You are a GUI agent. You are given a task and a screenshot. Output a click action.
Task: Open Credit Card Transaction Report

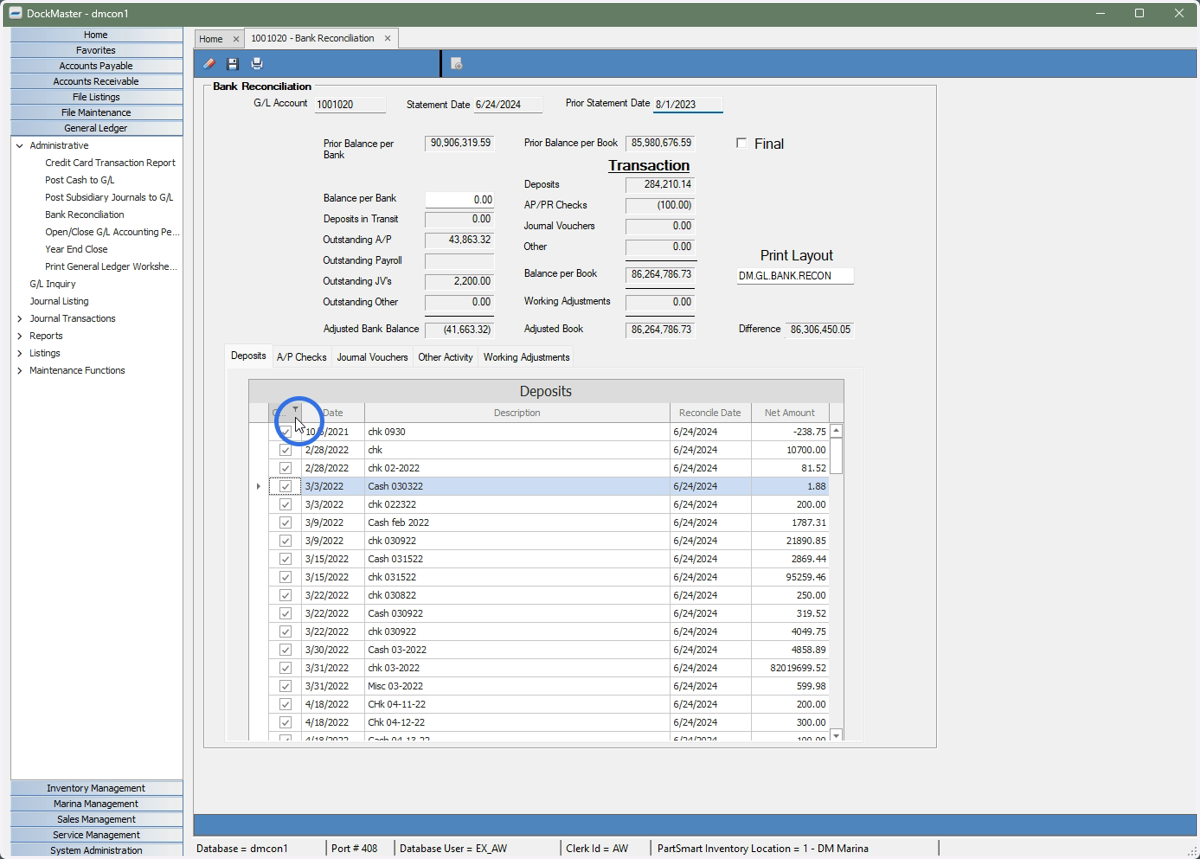110,163
